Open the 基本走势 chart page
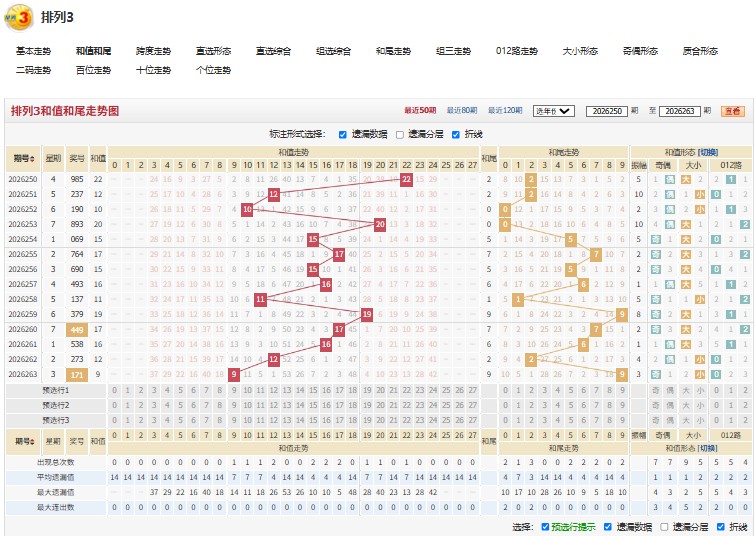 click(33, 51)
